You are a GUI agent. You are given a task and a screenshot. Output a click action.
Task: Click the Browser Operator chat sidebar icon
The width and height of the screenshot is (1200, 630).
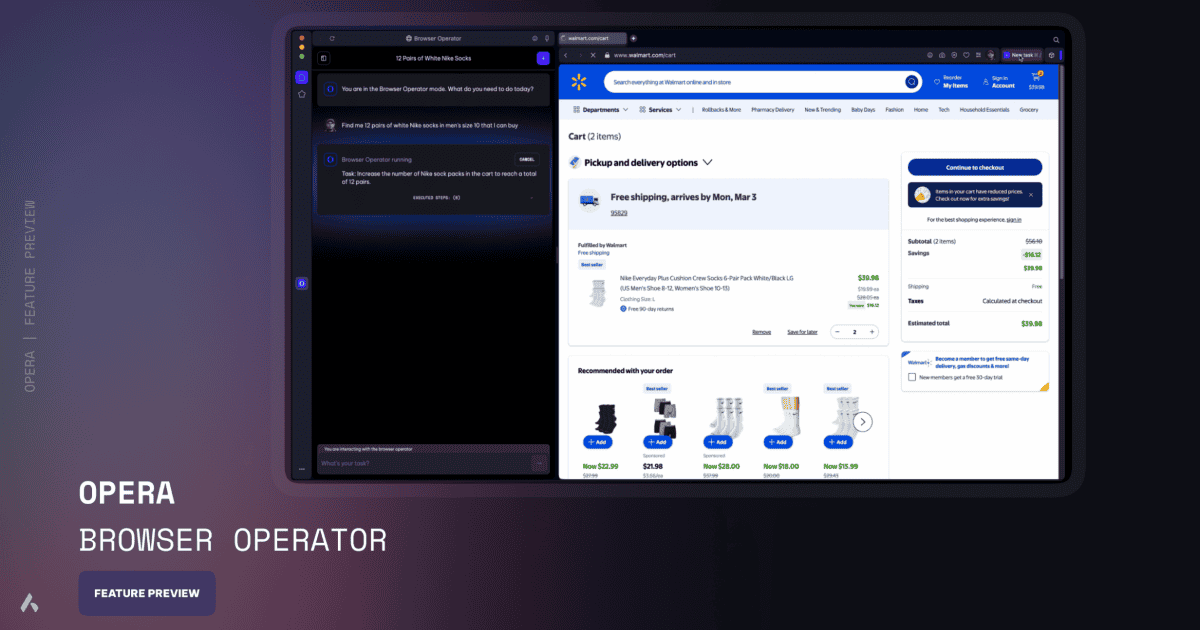301,77
